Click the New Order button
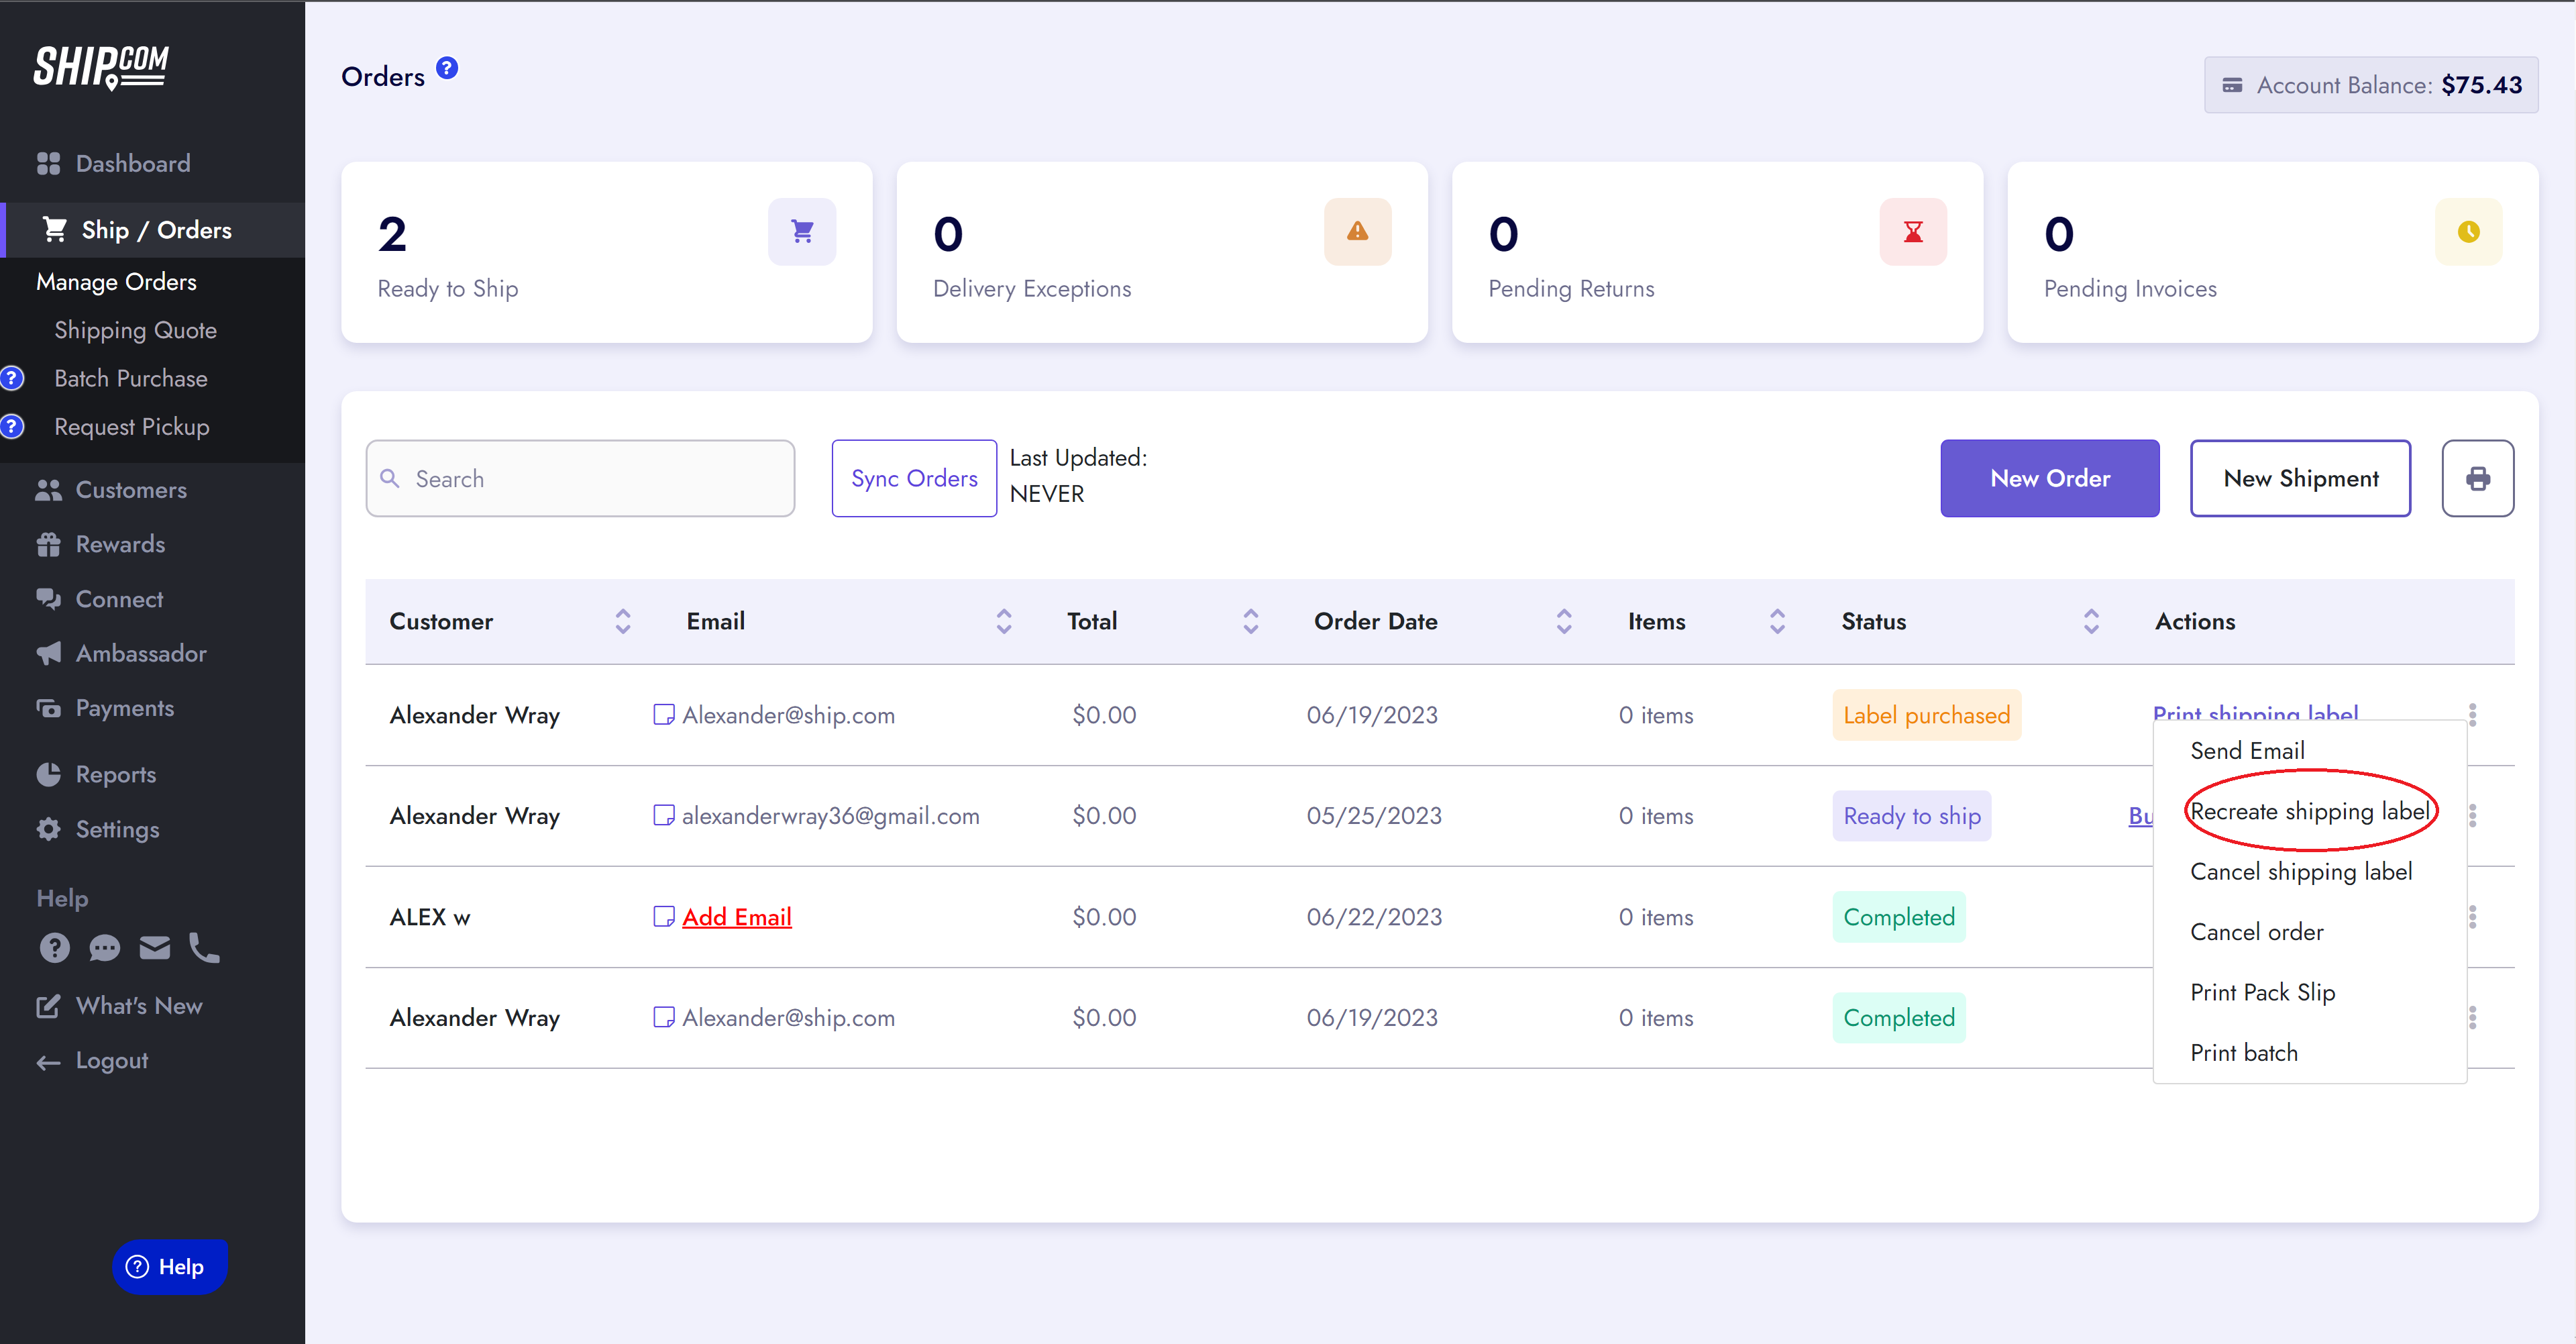This screenshot has width=2576, height=1344. [2049, 478]
